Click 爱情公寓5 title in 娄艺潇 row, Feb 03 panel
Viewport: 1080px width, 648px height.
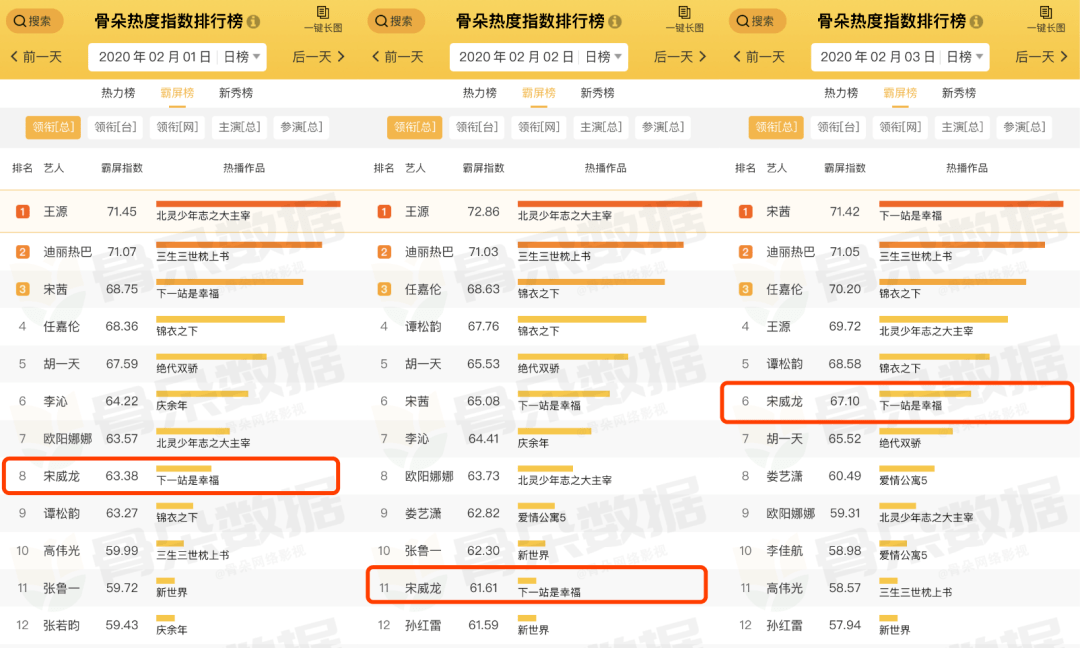pos(903,480)
